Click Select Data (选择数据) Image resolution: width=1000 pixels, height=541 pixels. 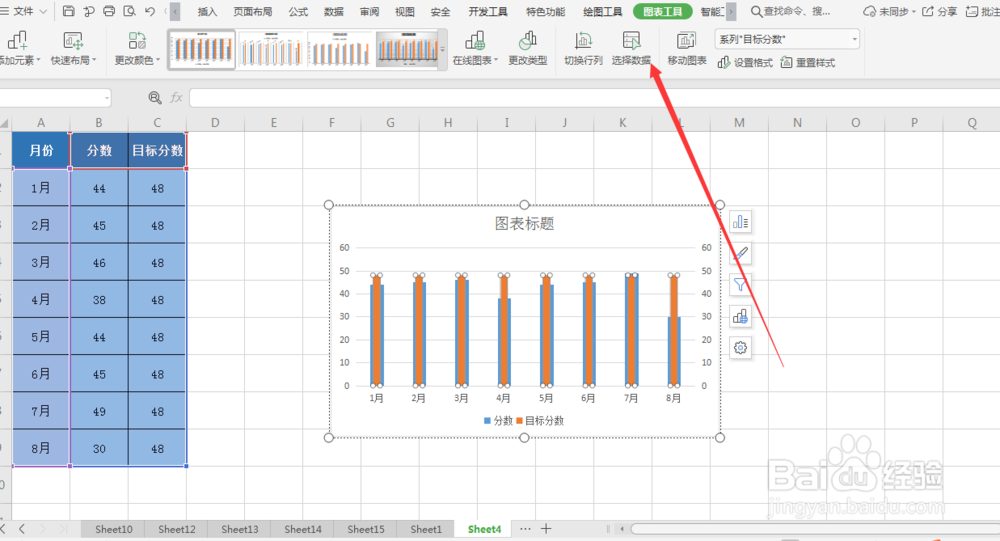[x=631, y=49]
